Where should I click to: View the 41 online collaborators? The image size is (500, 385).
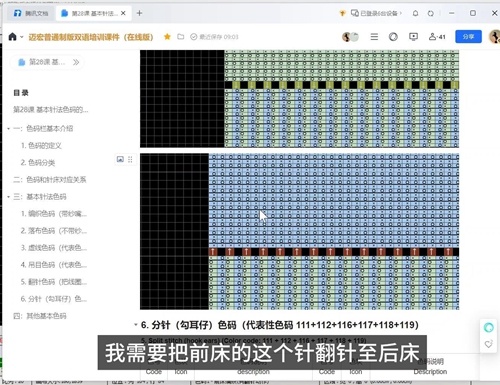(437, 37)
